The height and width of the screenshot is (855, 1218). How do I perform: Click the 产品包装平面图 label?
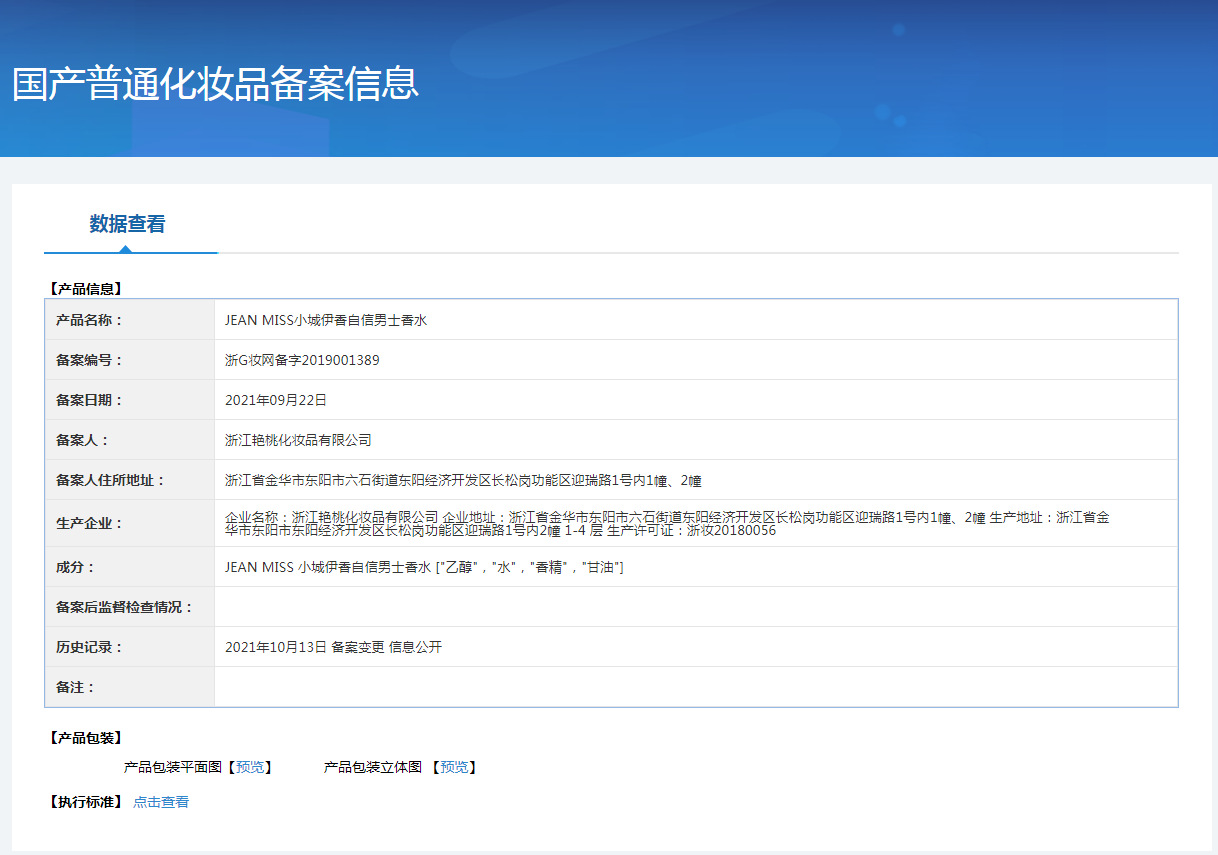coord(172,767)
